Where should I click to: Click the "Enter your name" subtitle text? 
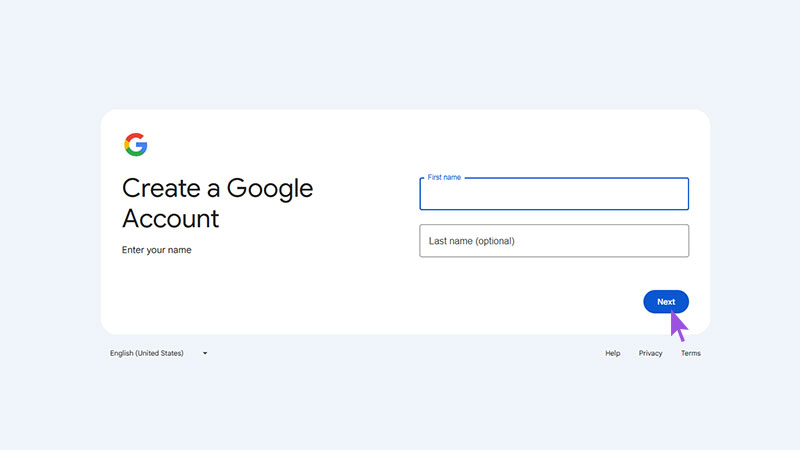tap(157, 250)
